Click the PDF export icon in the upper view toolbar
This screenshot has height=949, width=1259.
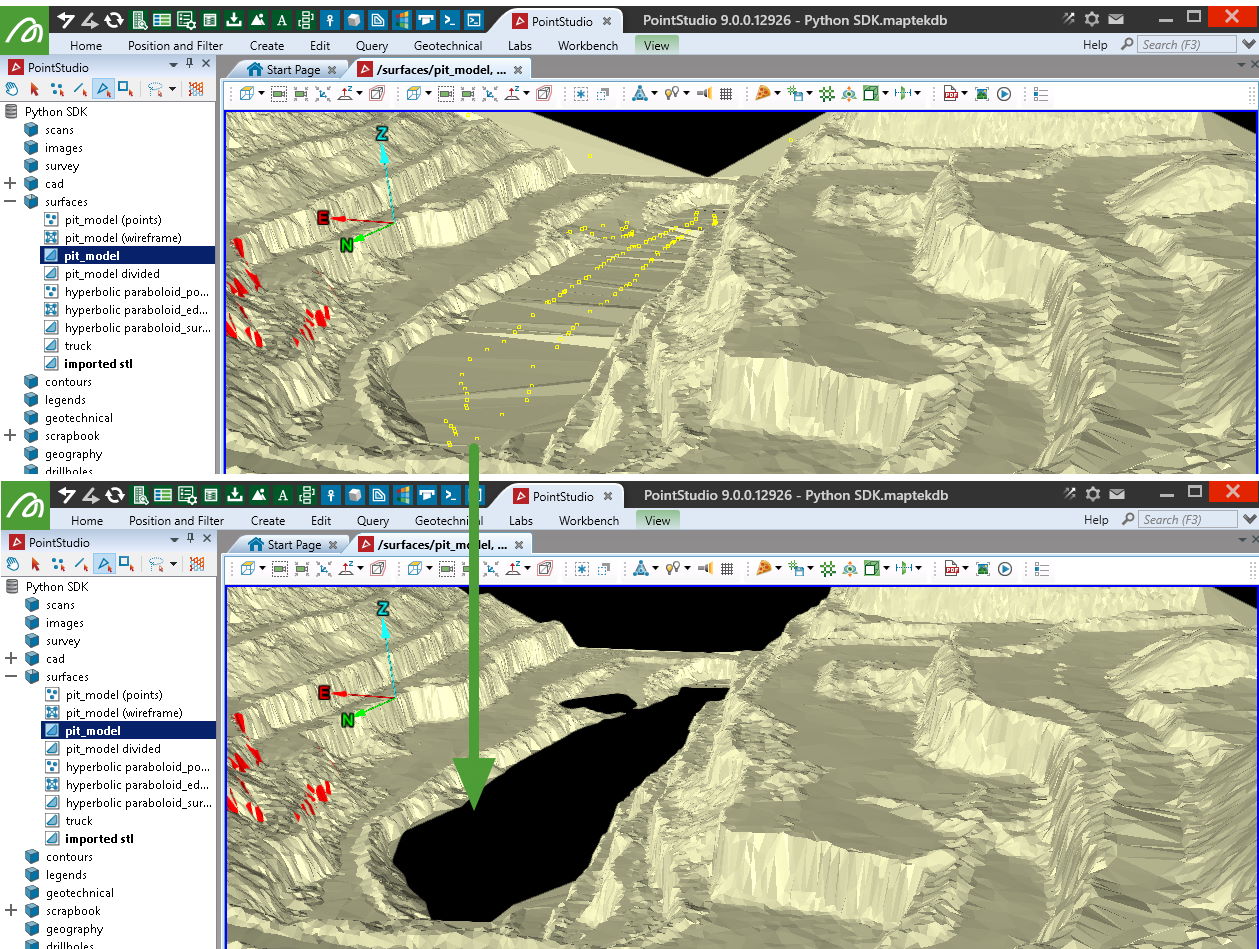click(950, 93)
